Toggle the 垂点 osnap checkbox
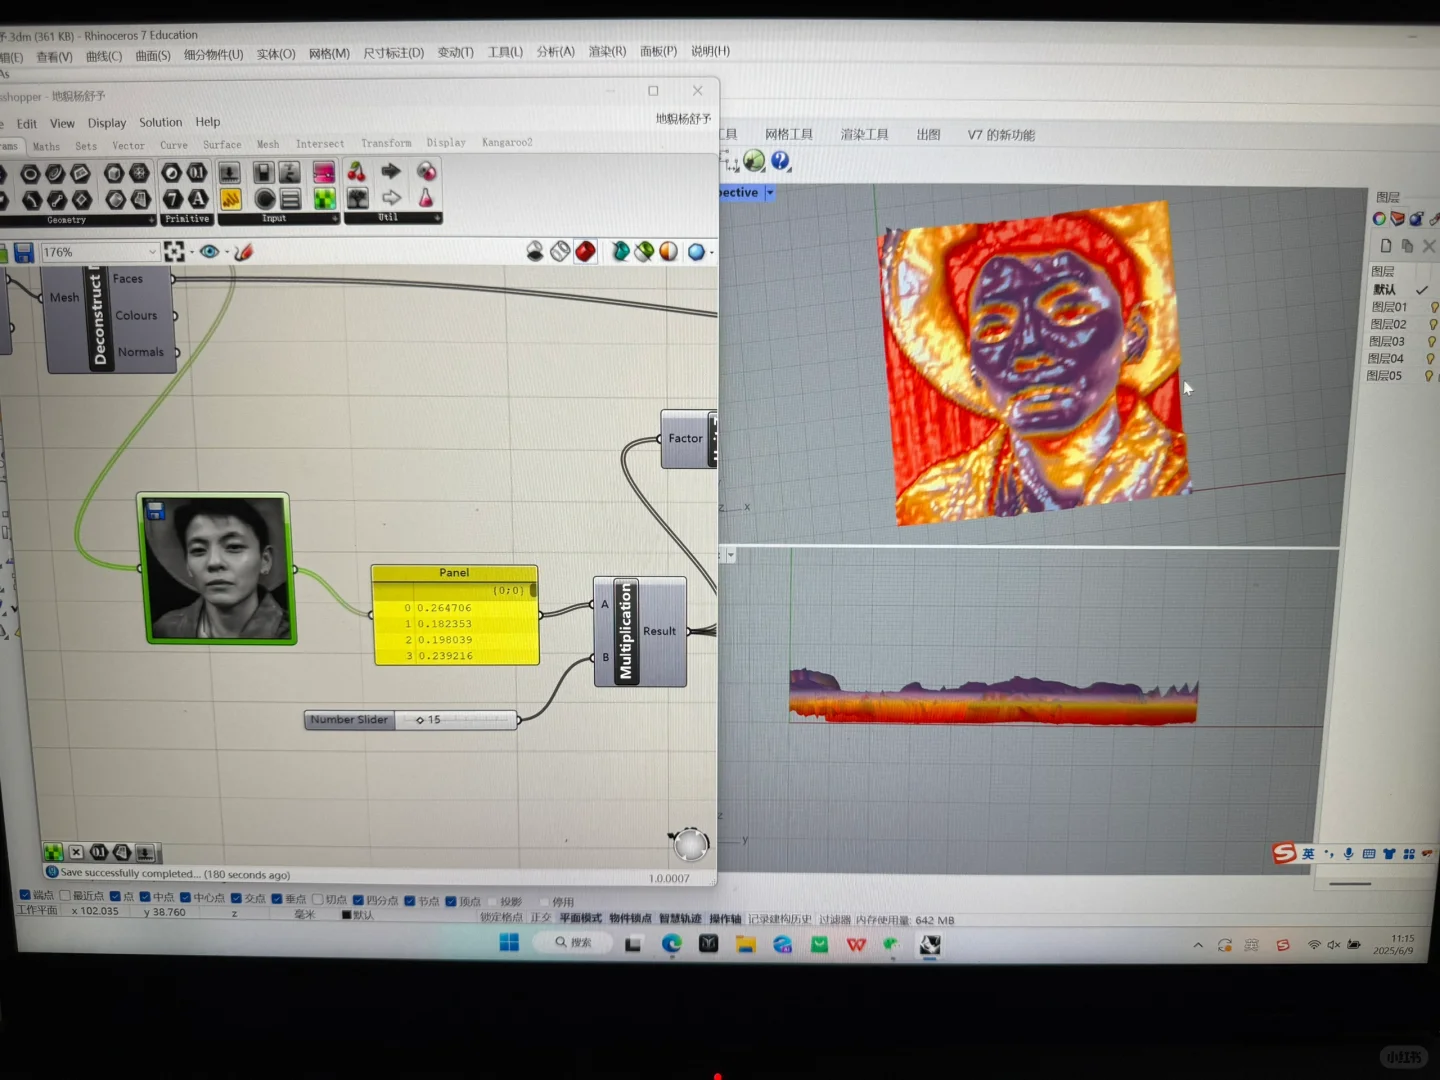 point(277,898)
